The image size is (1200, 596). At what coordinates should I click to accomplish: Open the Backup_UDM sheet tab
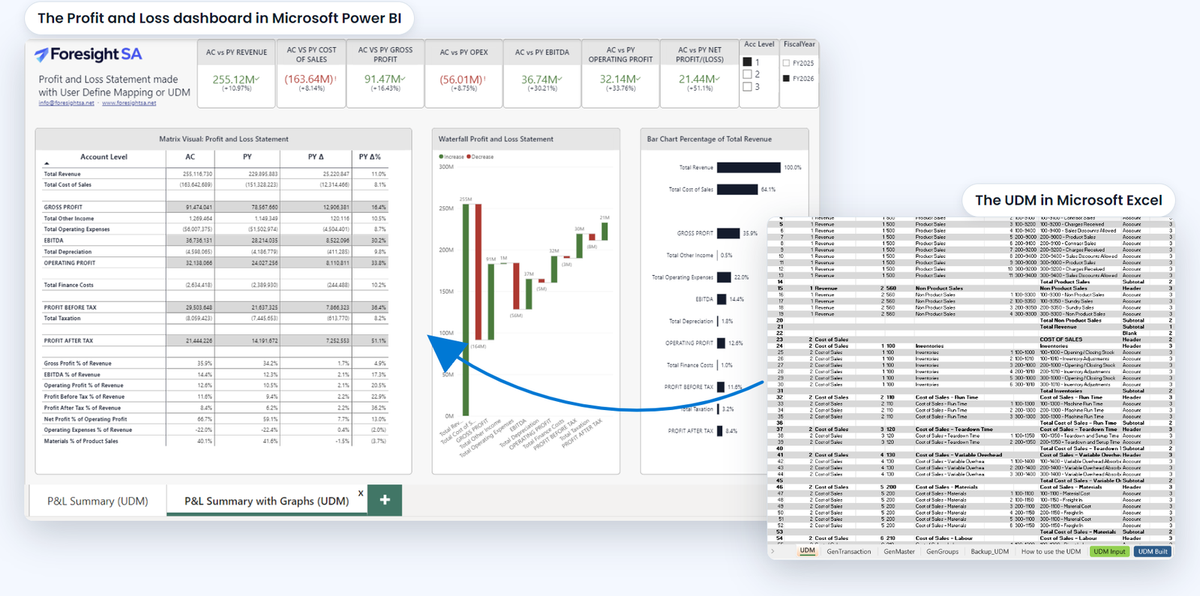pyautogui.click(x=989, y=551)
